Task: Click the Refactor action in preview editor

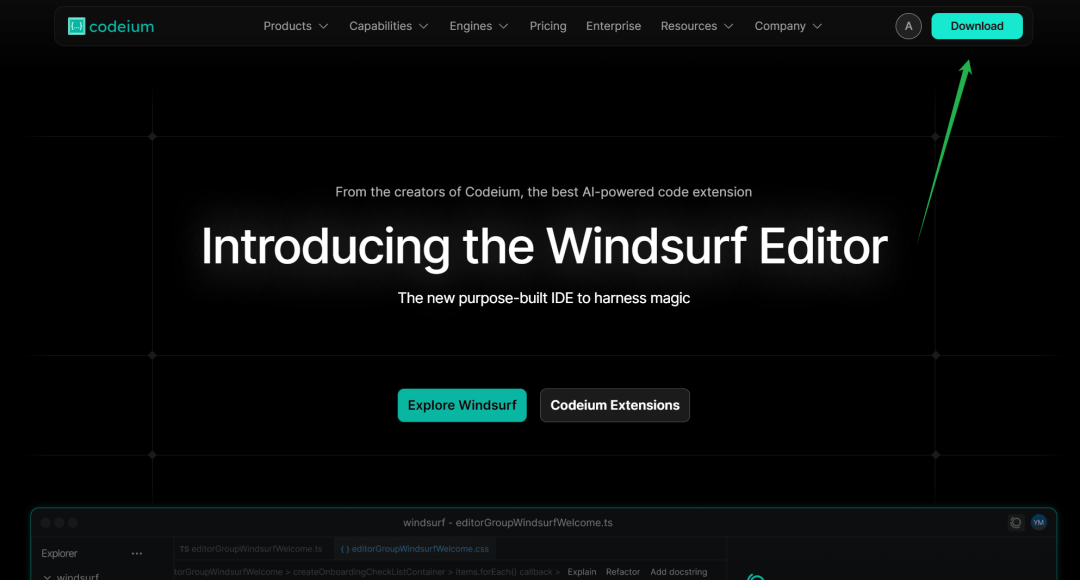Action: pos(623,572)
